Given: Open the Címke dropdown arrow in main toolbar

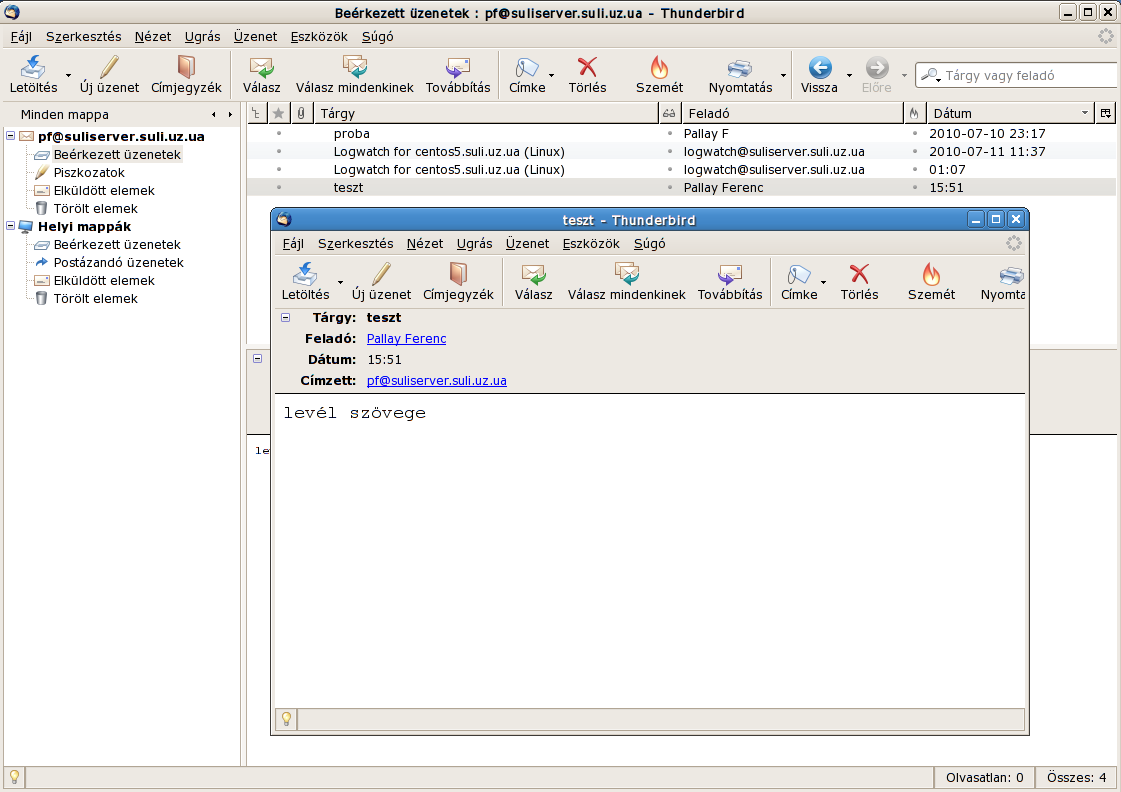Looking at the screenshot, I should click(x=551, y=76).
